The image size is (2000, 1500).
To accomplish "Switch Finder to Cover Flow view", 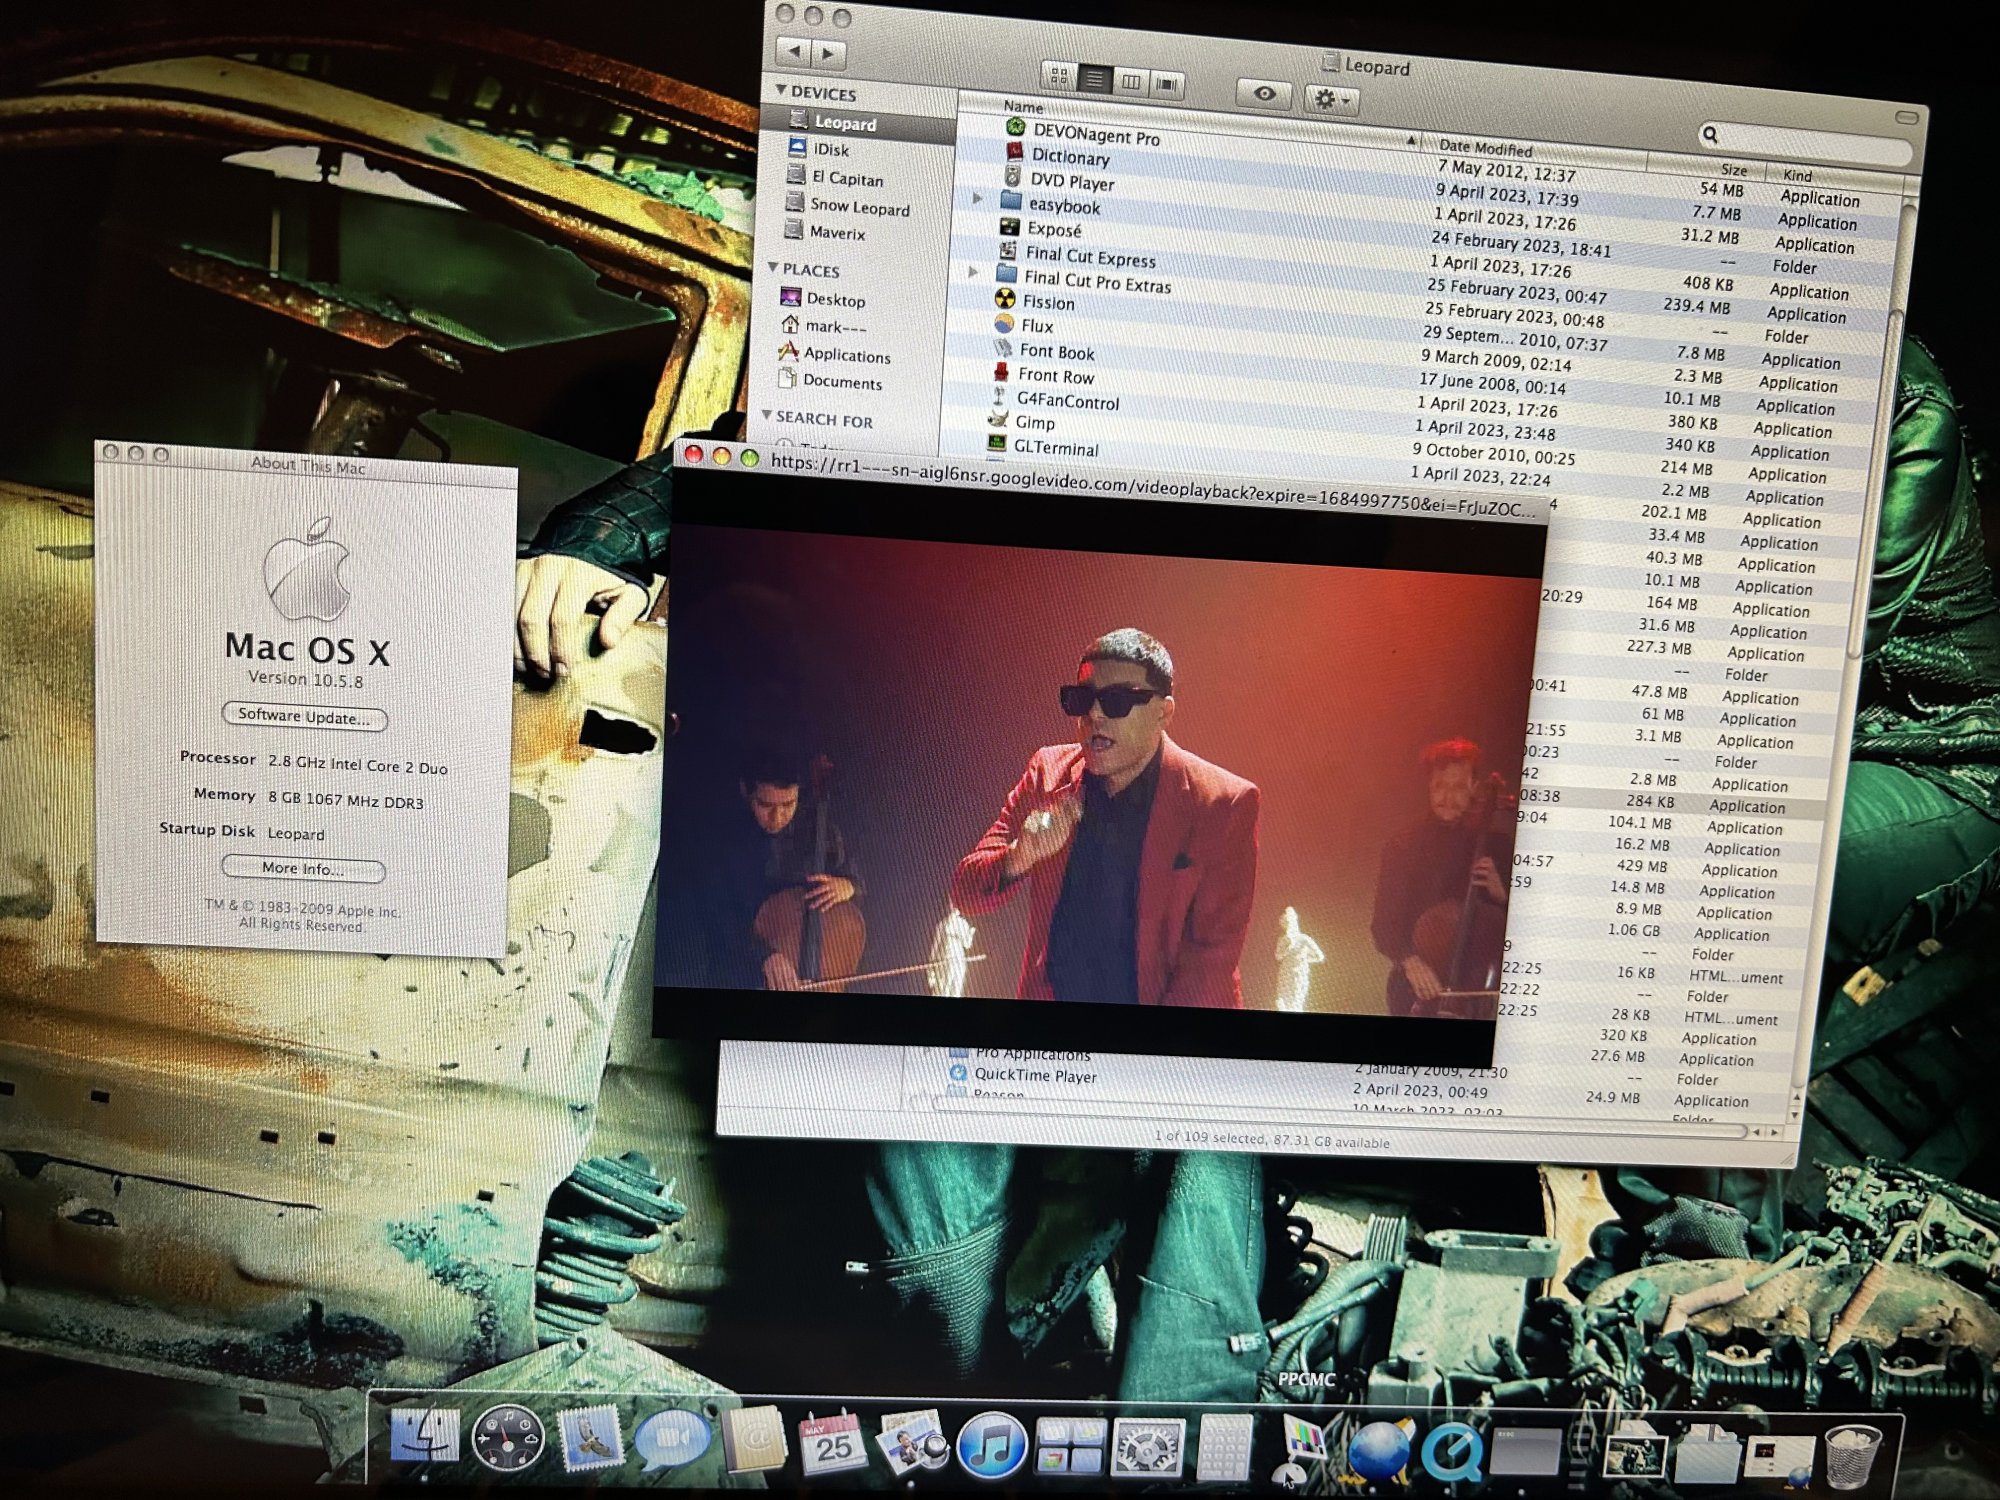I will [x=1166, y=84].
